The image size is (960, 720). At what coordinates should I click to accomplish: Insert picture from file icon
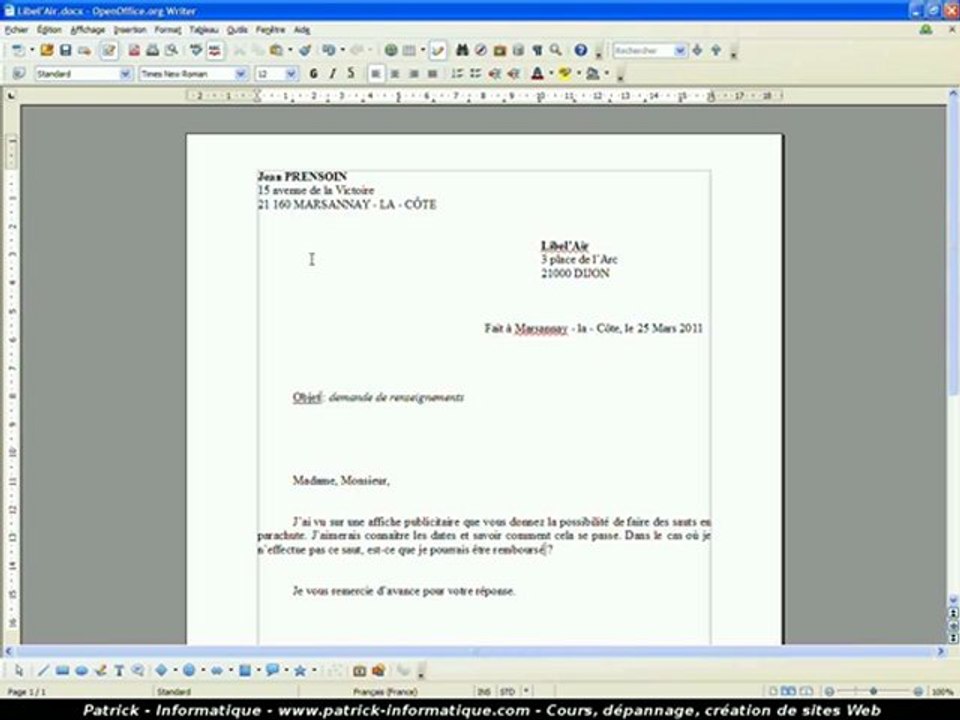tap(378, 670)
